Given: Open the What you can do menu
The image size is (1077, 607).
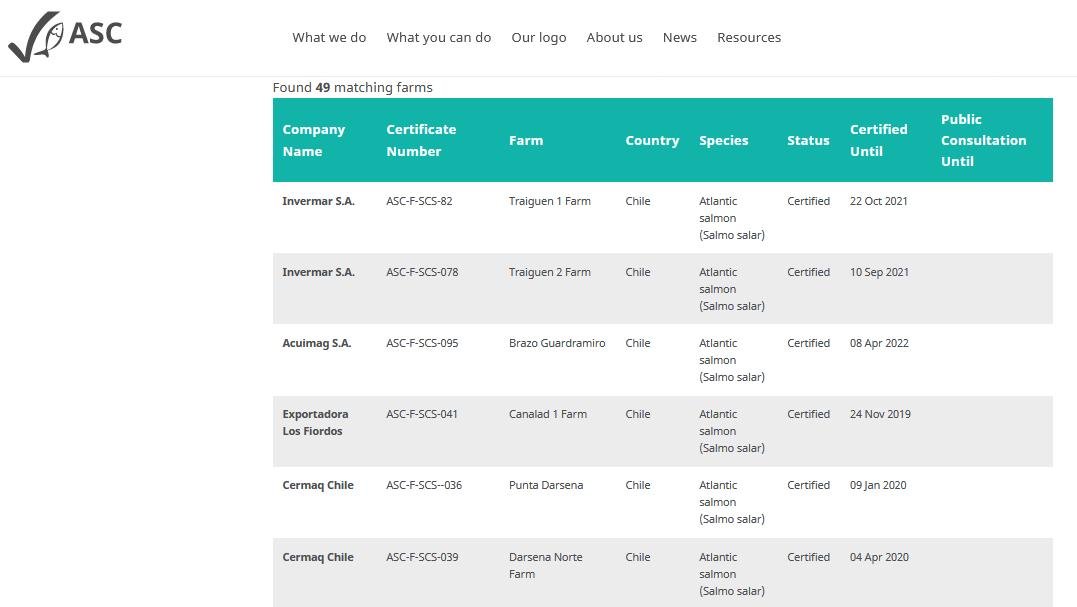Looking at the screenshot, I should point(439,37).
